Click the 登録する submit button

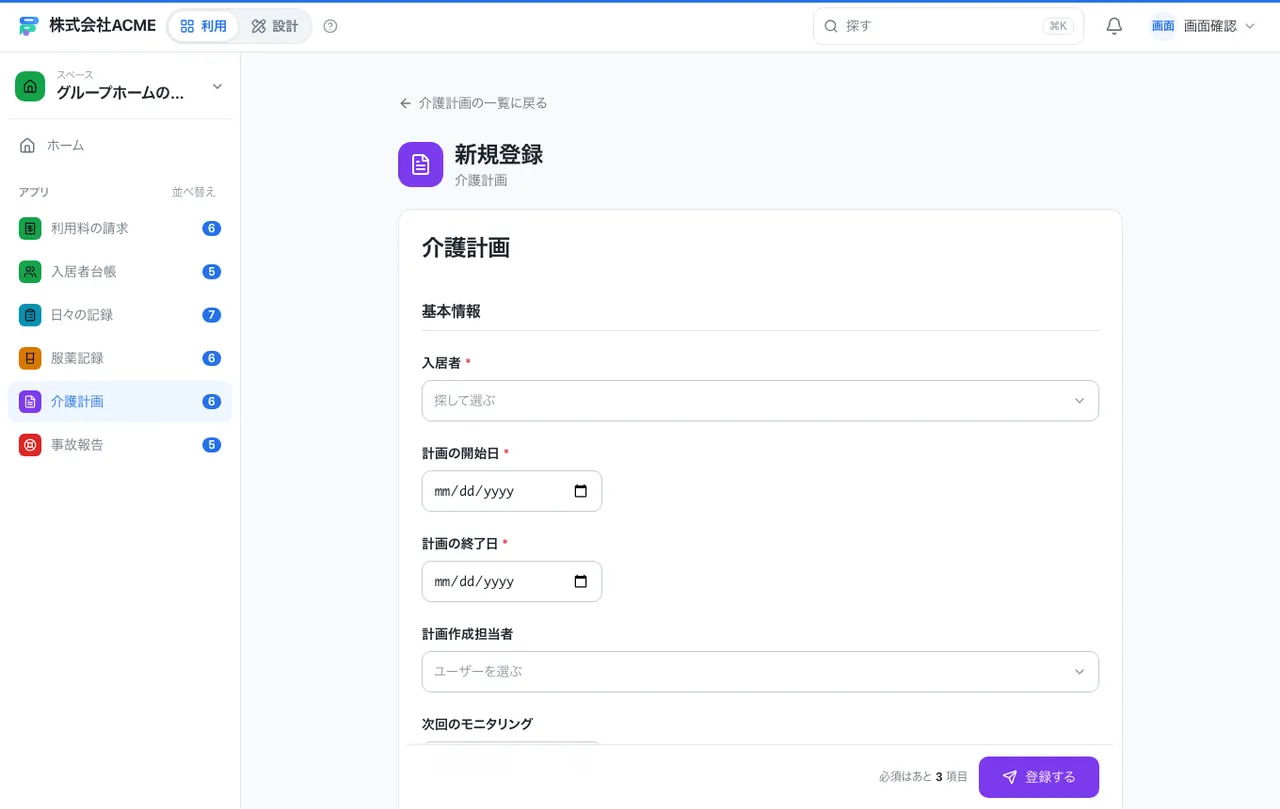1038,777
